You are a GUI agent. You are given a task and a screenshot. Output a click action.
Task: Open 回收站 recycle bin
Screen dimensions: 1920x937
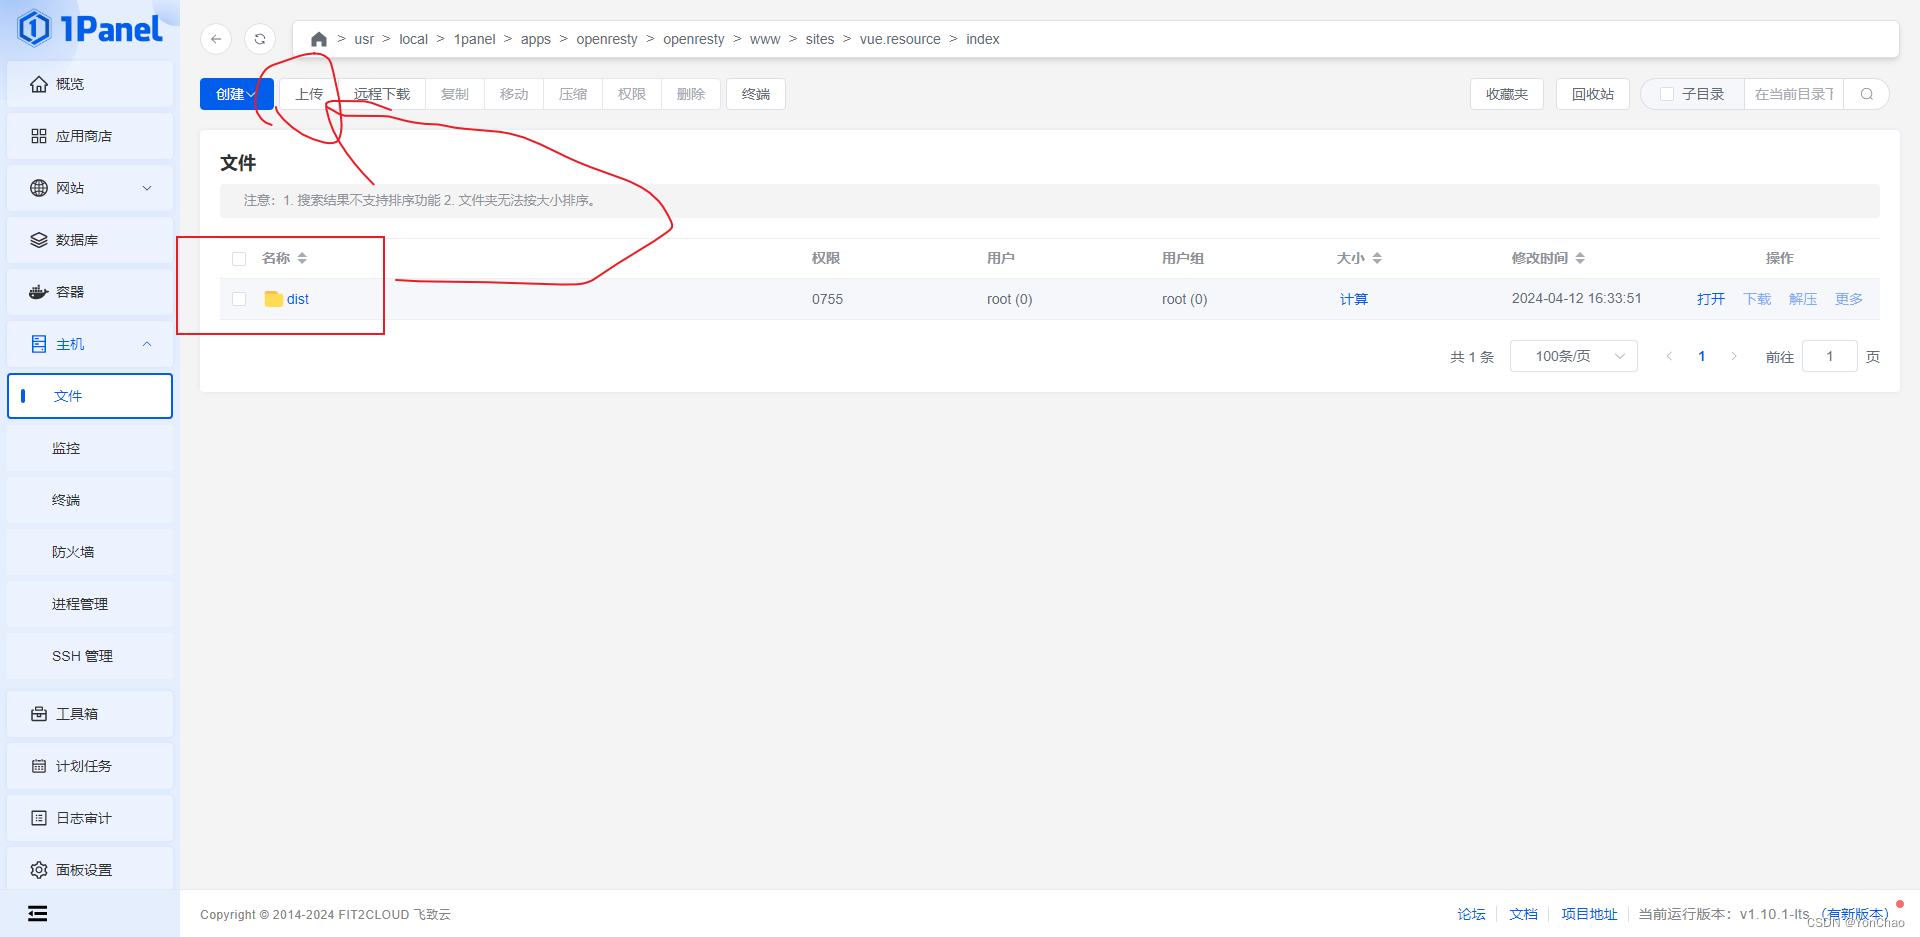[1593, 94]
